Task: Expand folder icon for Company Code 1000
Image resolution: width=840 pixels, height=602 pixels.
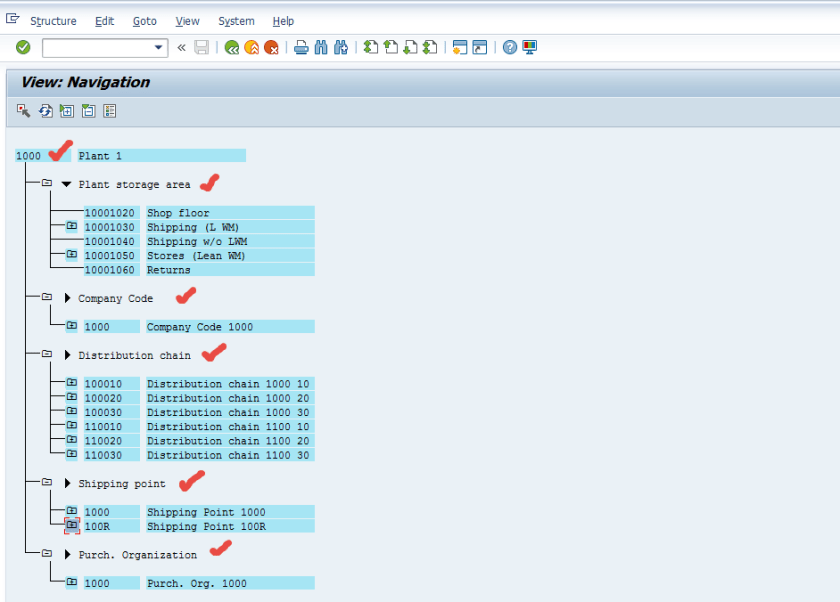Action: 72,325
